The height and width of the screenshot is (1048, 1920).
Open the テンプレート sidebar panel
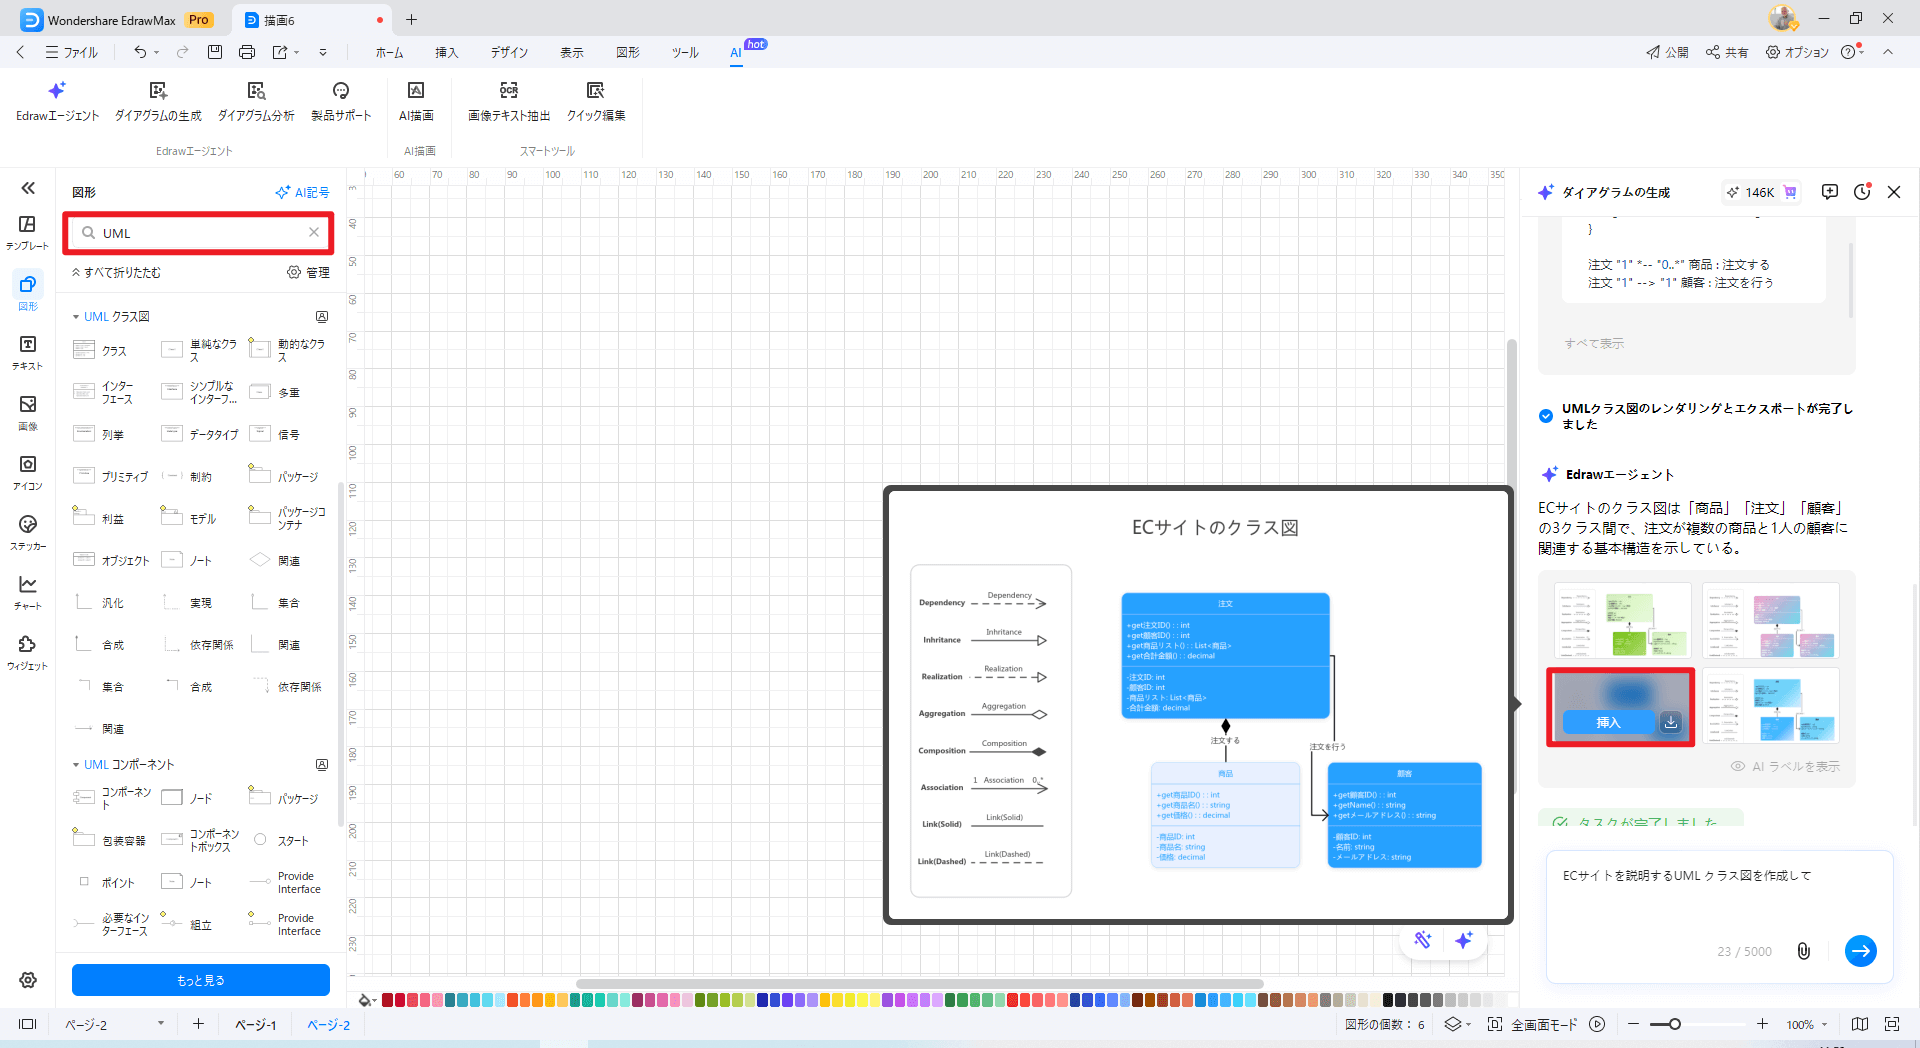pos(28,231)
